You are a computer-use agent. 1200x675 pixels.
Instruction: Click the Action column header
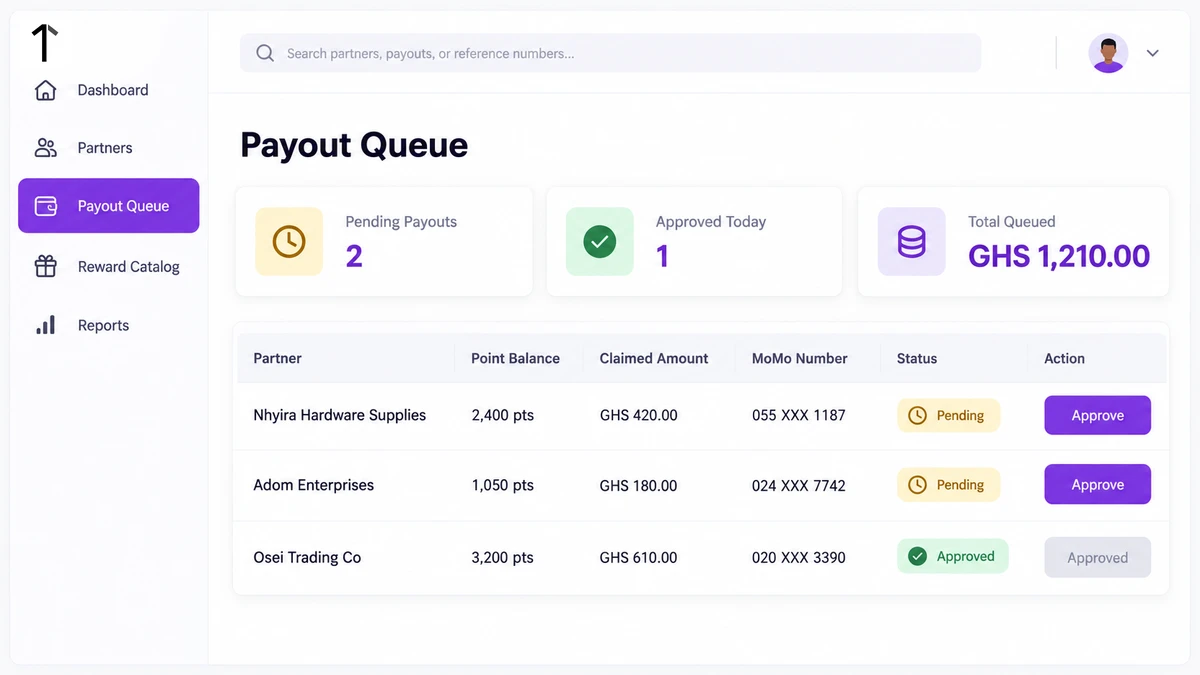1064,358
